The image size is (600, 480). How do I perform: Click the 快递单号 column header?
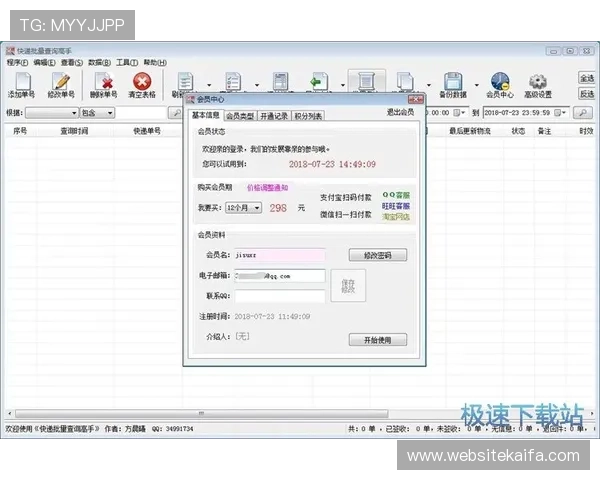pos(147,131)
